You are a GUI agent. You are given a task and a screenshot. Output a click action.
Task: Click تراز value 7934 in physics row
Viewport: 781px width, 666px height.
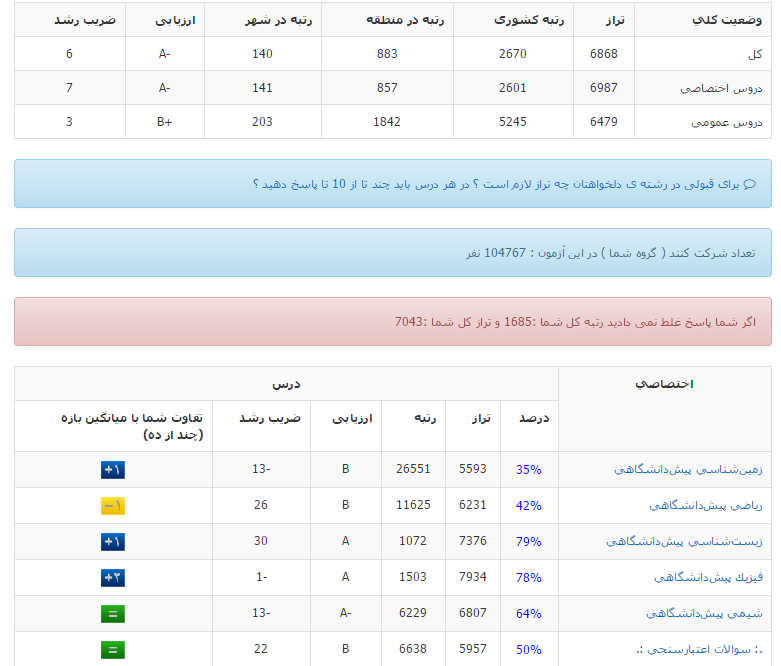(x=473, y=577)
